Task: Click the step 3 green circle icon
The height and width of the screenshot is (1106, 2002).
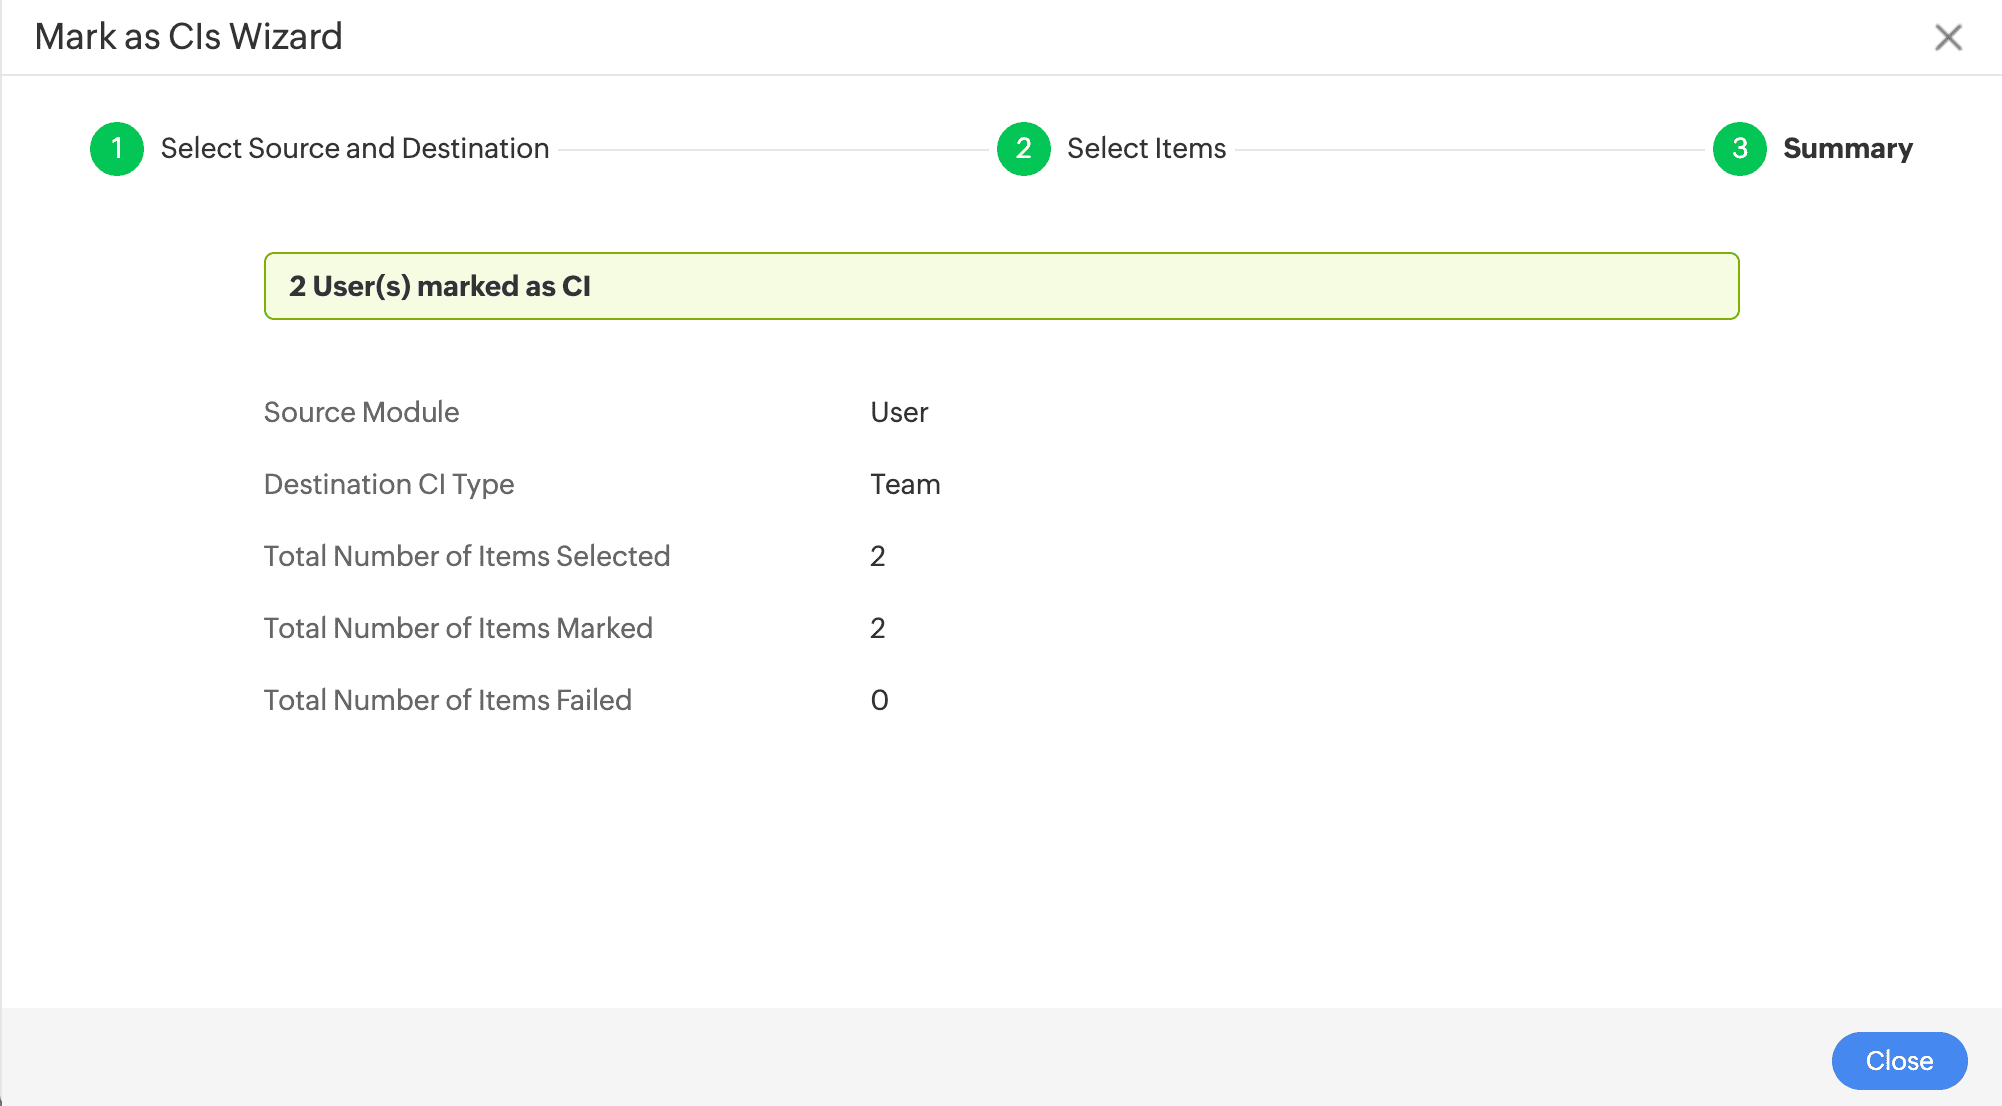Action: tap(1739, 149)
